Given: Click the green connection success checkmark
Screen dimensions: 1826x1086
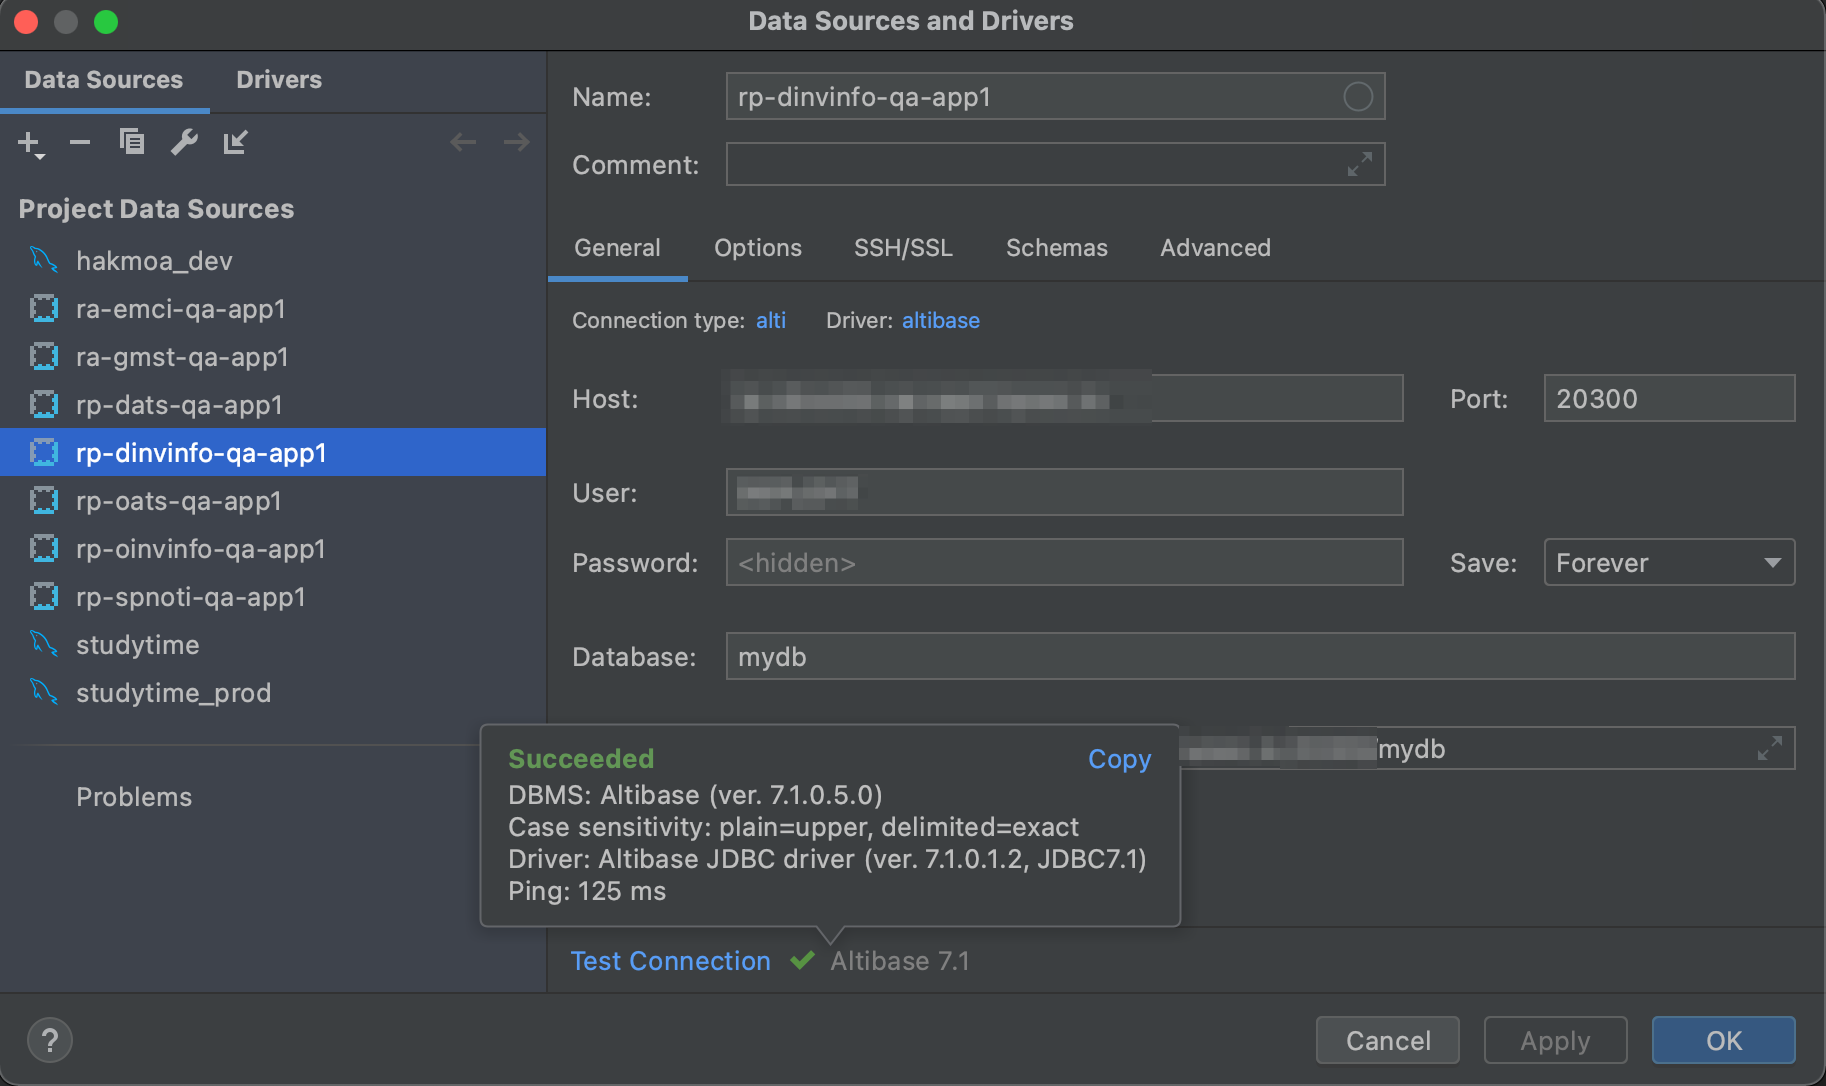Looking at the screenshot, I should pyautogui.click(x=802, y=961).
